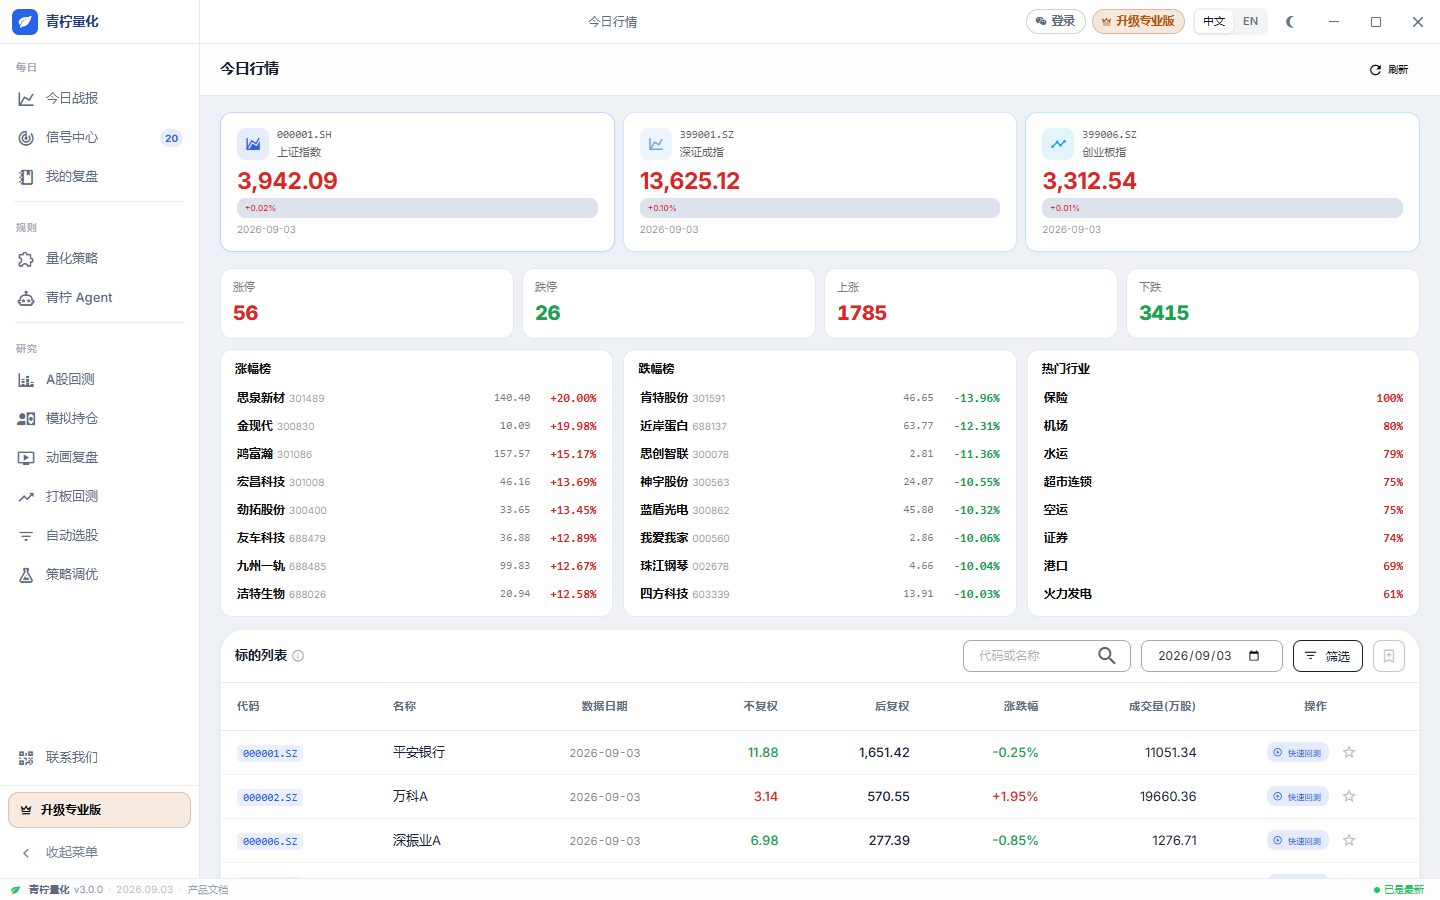The image size is (1440, 900).
Task: Click the bookmark icon beside 筛选
Action: click(x=1389, y=656)
